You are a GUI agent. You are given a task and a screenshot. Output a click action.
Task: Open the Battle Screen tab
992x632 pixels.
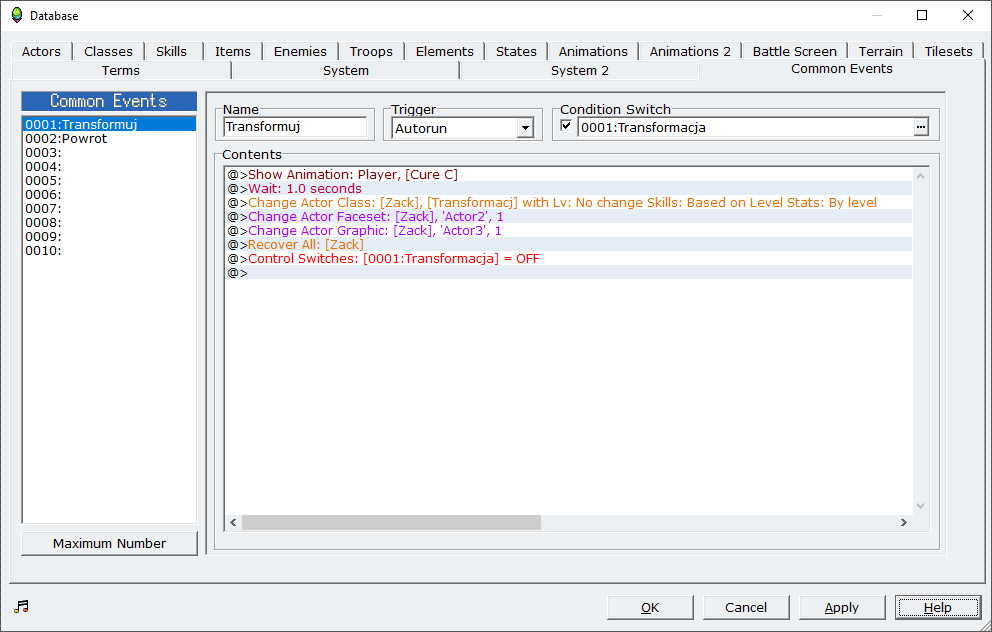click(x=794, y=51)
